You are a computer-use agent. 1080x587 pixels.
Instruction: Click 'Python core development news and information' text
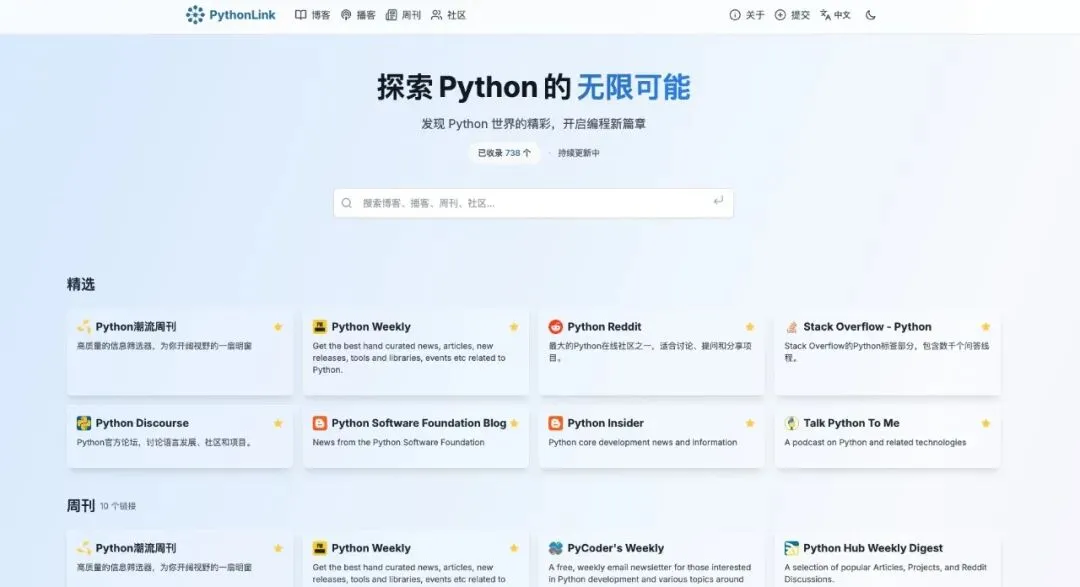[x=643, y=442]
